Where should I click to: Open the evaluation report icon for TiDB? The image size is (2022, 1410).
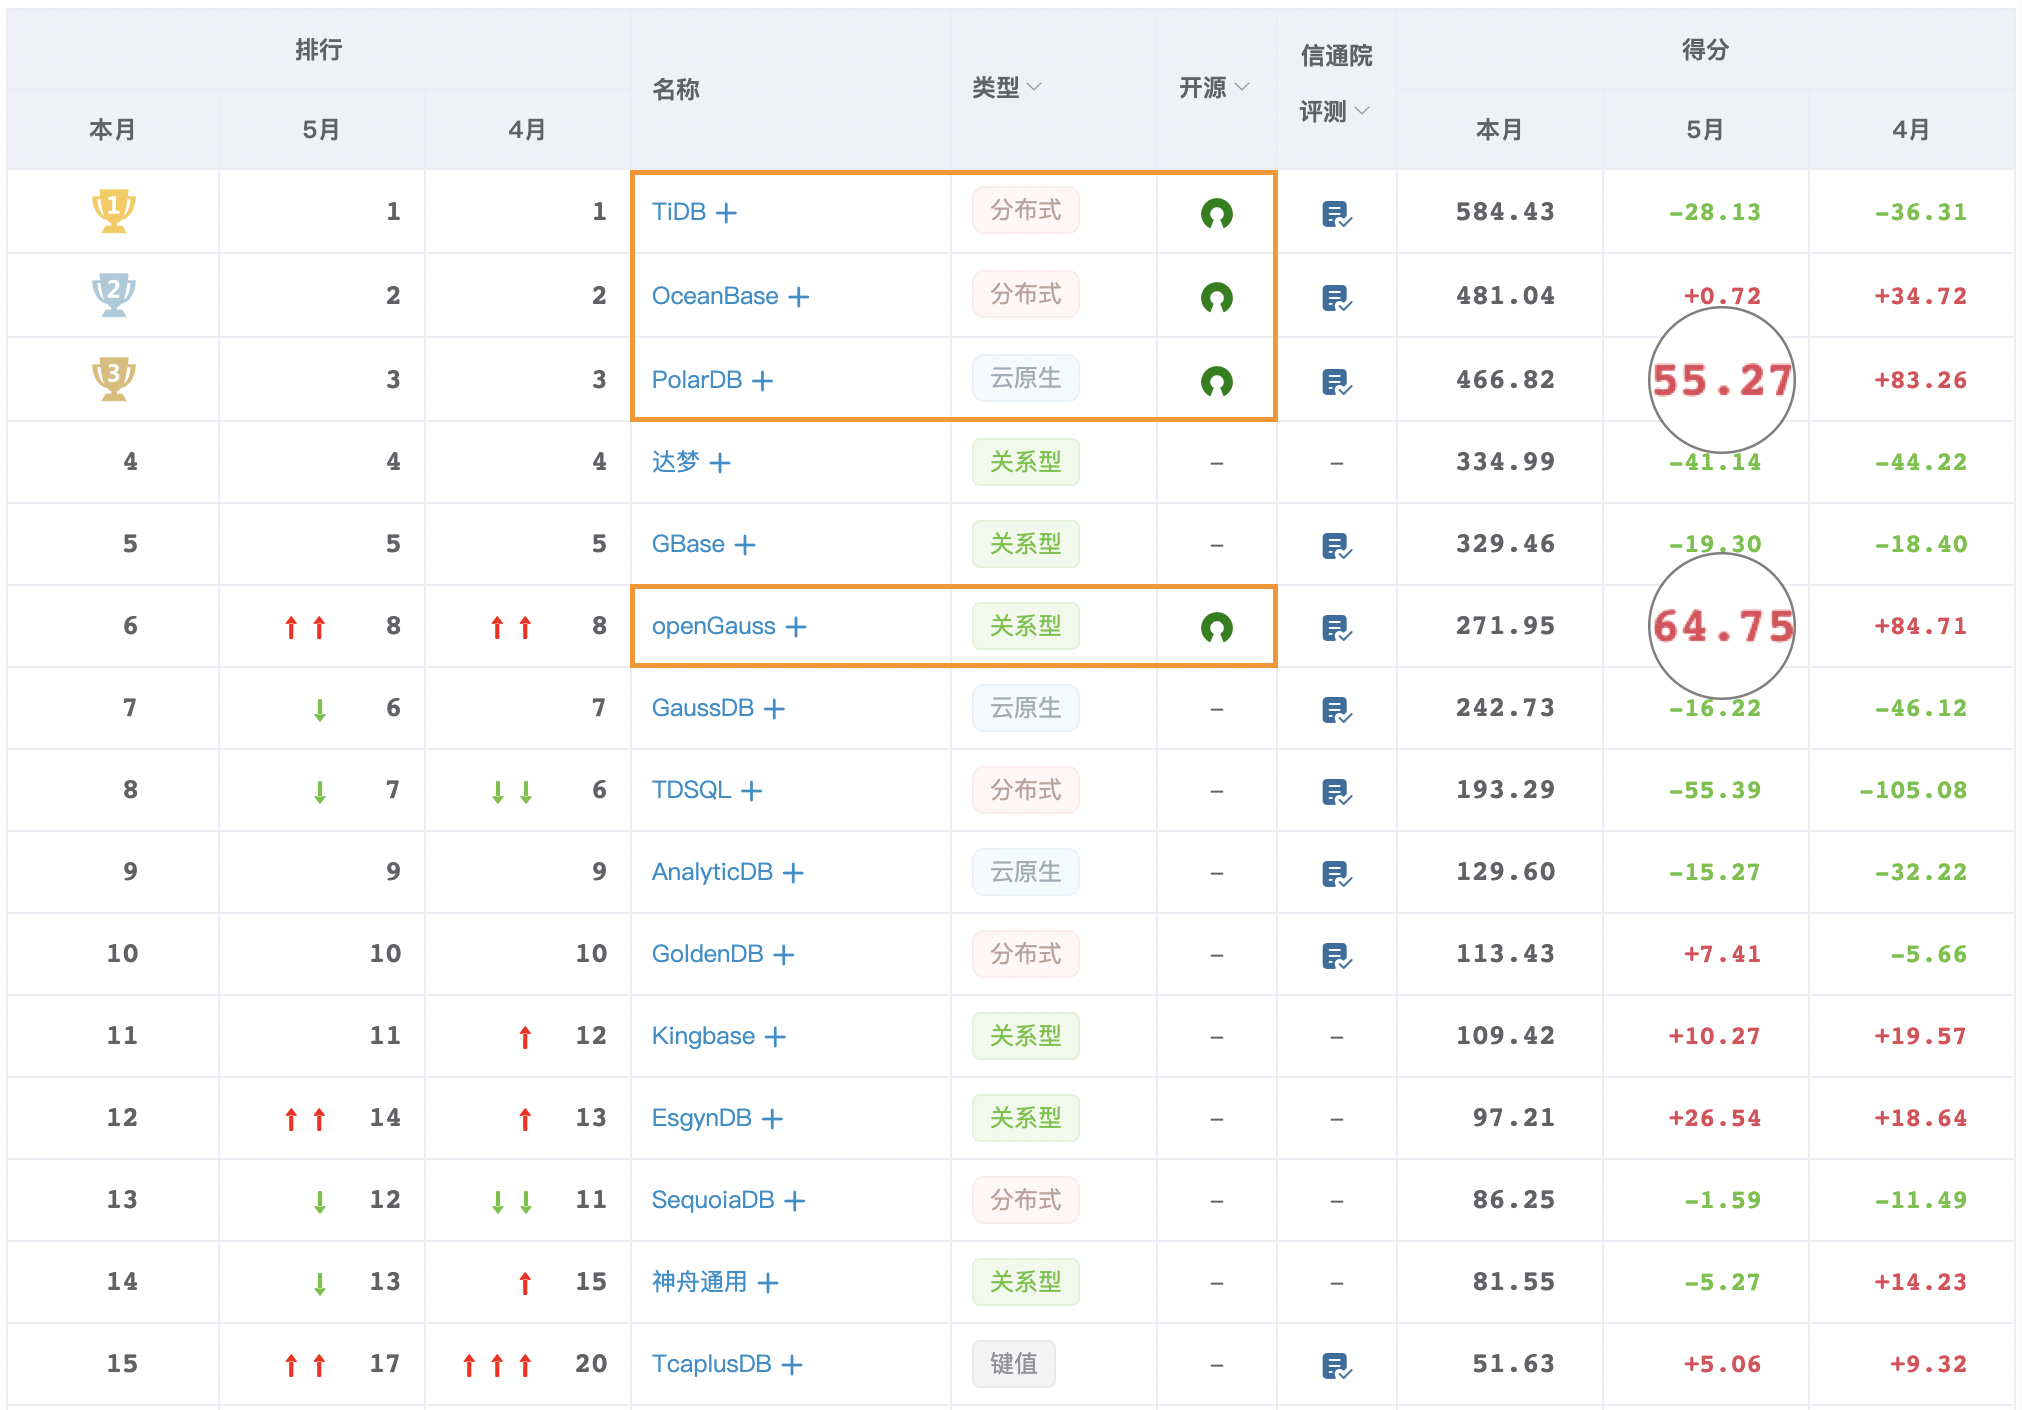point(1336,214)
